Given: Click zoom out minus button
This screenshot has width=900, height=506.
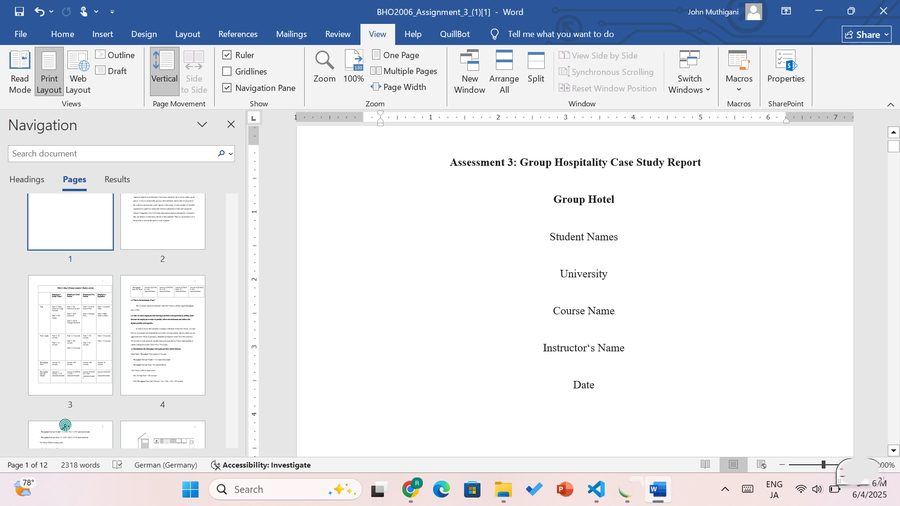Looking at the screenshot, I should click(781, 465).
